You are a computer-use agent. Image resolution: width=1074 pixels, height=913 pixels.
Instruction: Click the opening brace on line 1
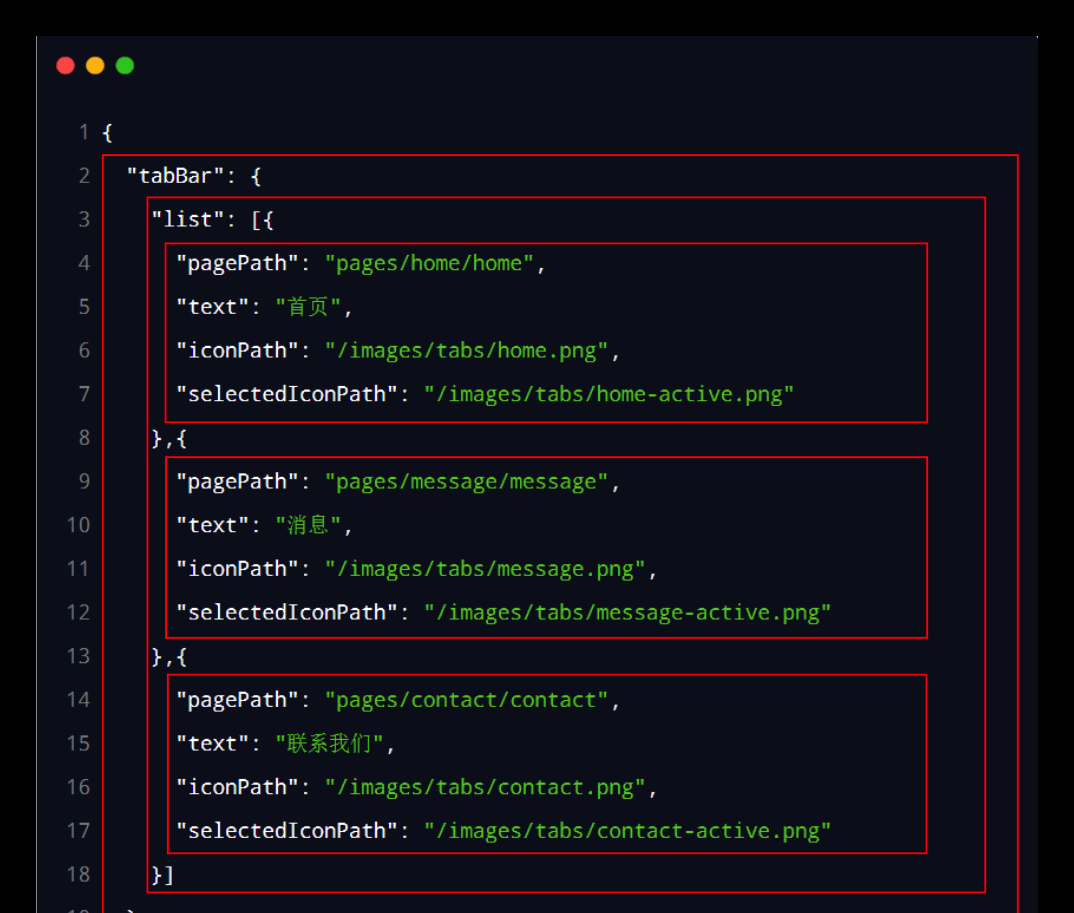[x=107, y=133]
